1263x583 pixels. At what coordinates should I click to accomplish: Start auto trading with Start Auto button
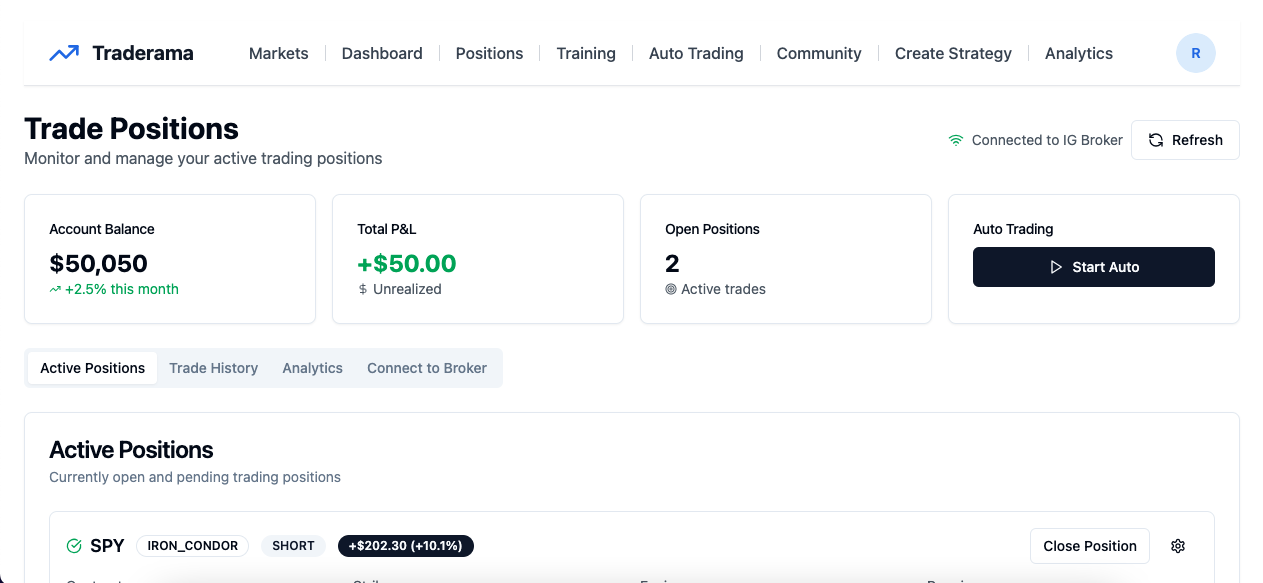tap(1094, 267)
